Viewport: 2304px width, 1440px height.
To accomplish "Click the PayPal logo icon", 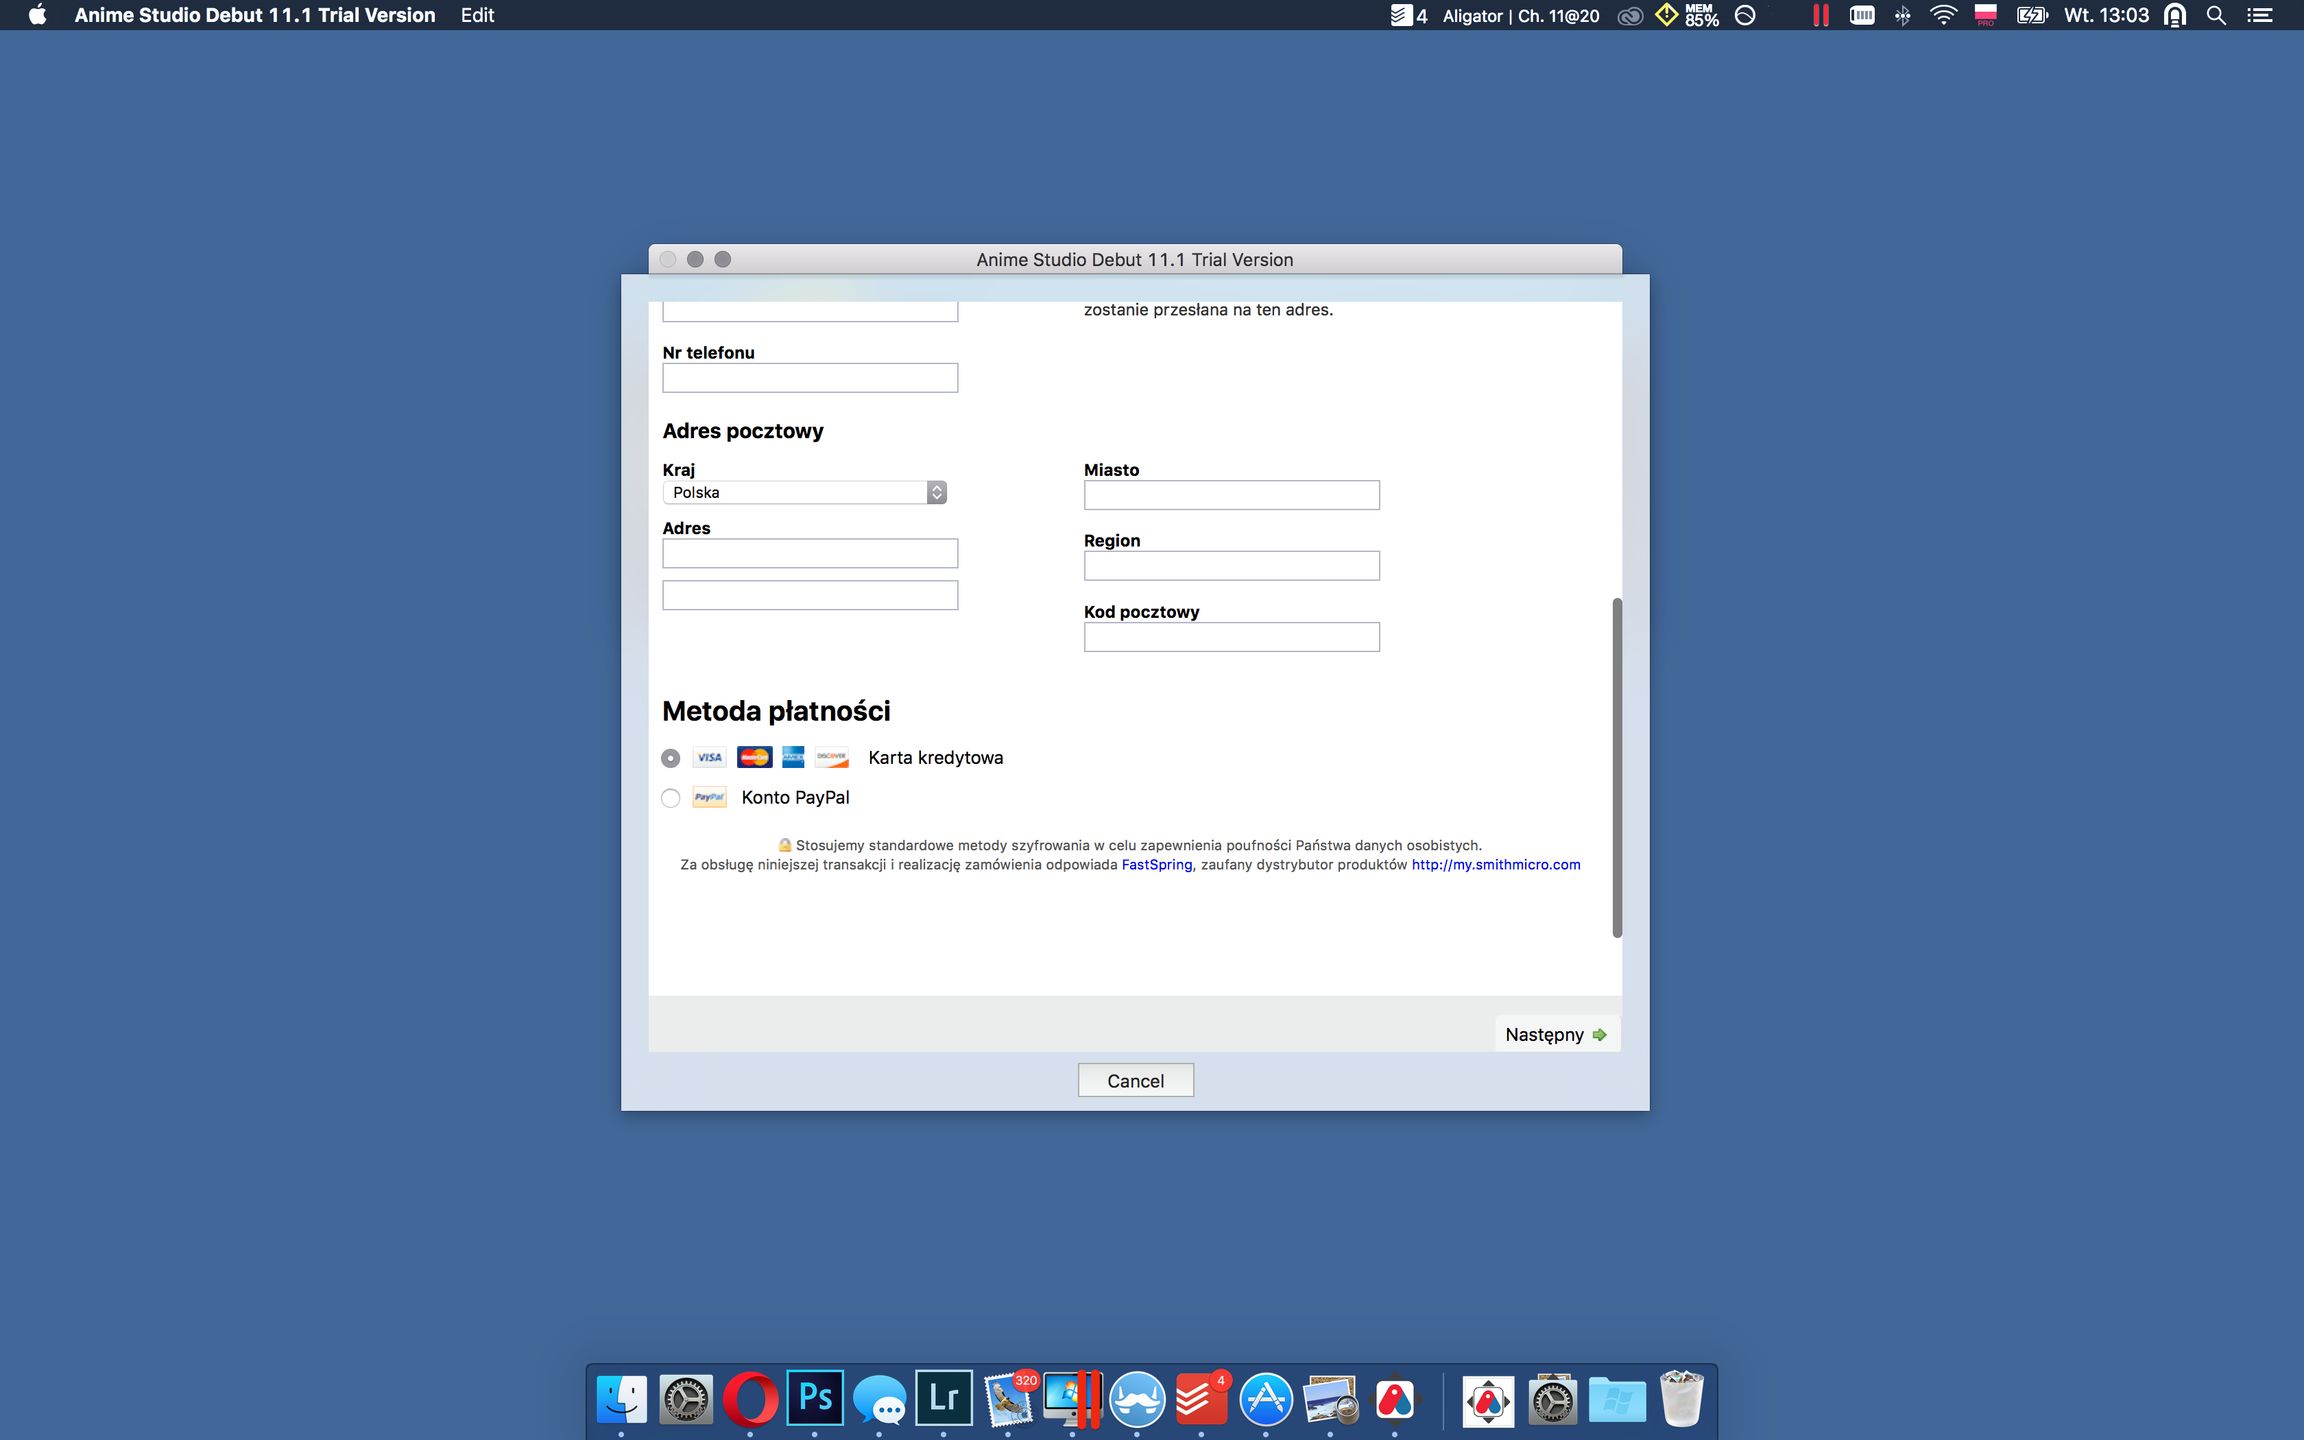I will [709, 797].
